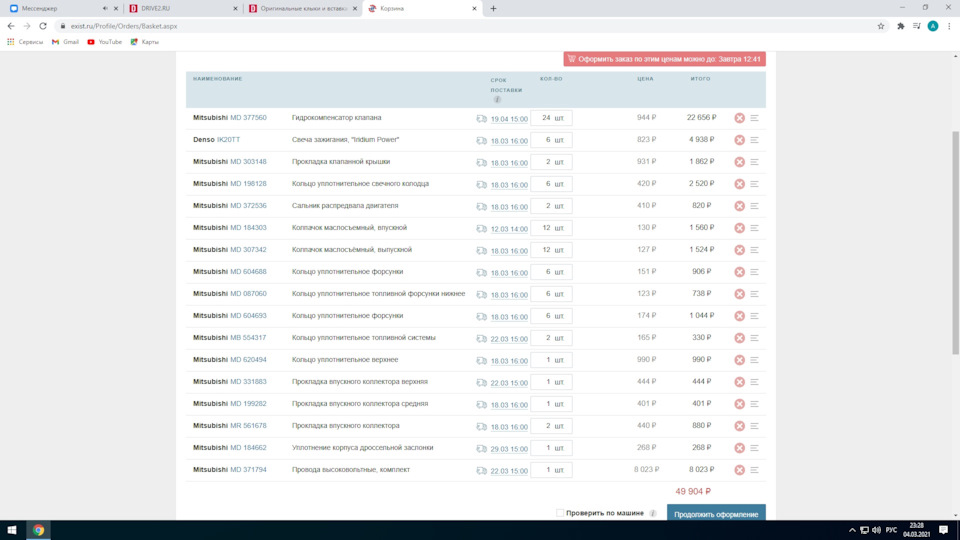
Task: Delete MD 184303 intake valve seal item
Action: tap(740, 228)
